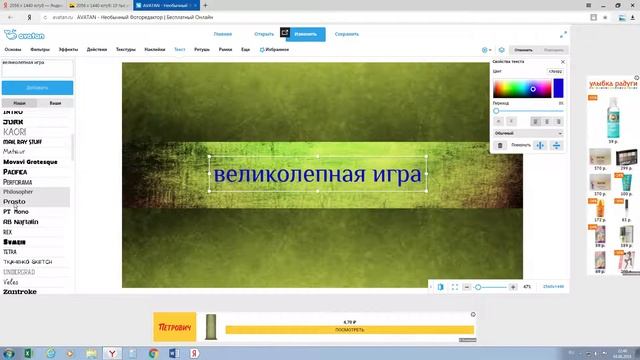Open the Обычный blend mode dropdown
Image resolution: width=640 pixels, height=360 pixels.
(x=528, y=133)
